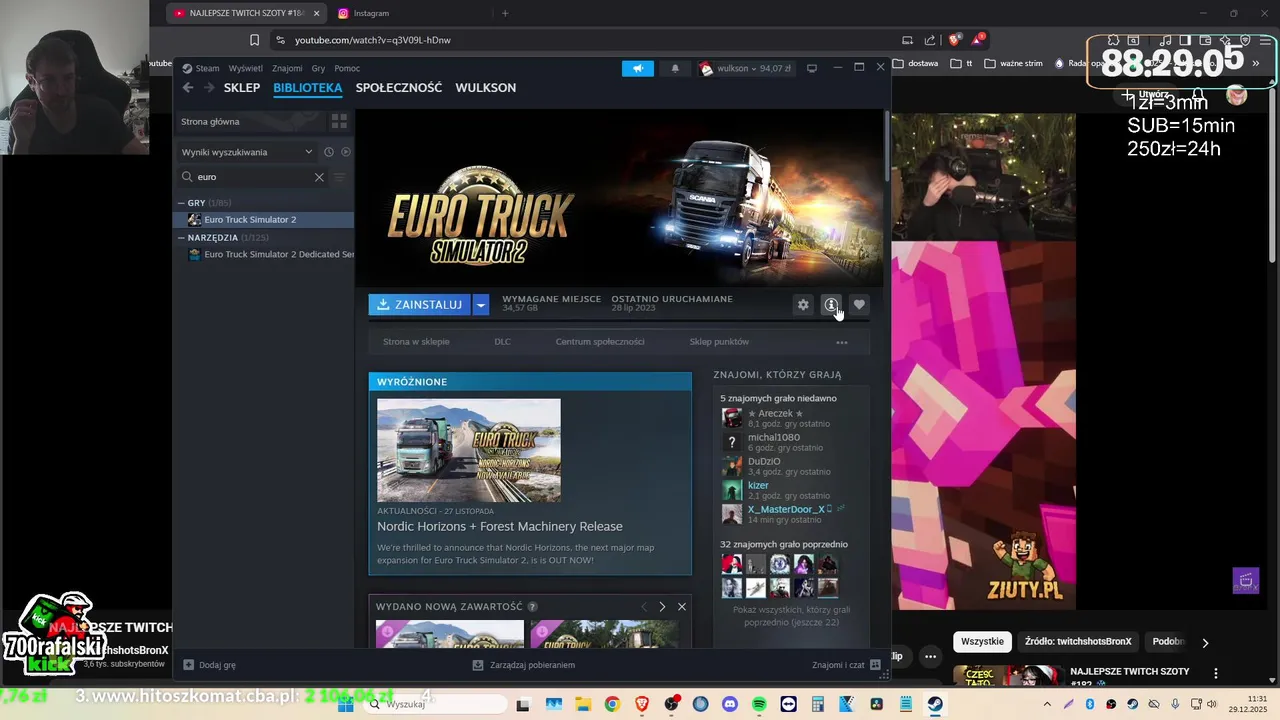This screenshot has width=1280, height=720.
Task: Toggle ready-to-play filter icon
Action: point(346,152)
